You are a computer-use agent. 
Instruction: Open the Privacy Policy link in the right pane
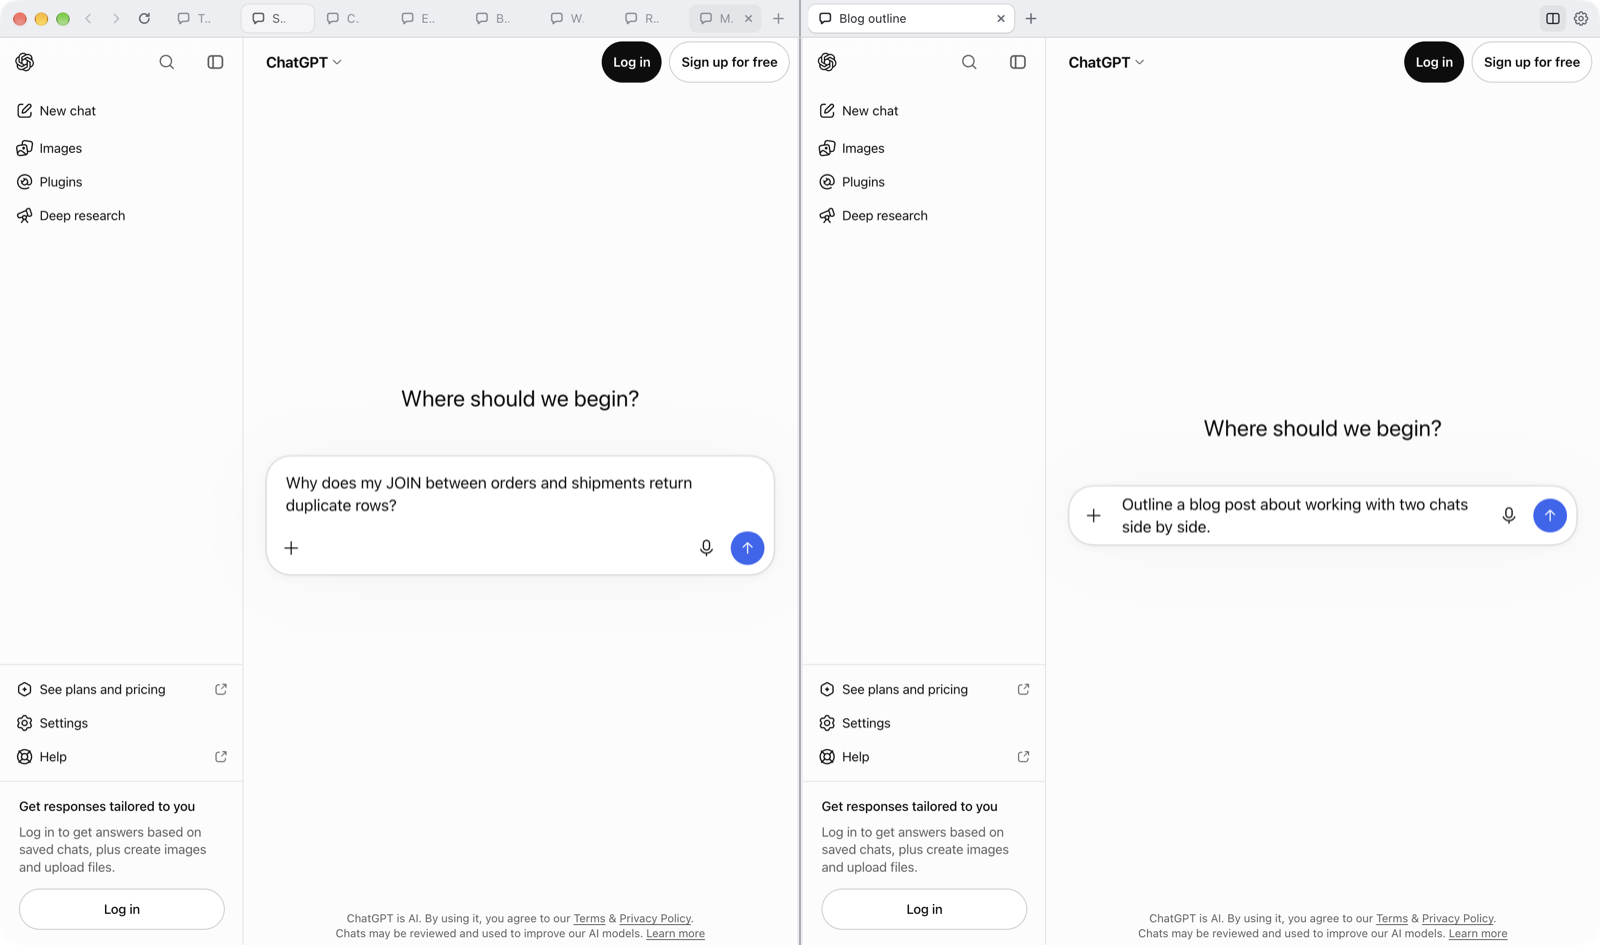[x=1457, y=918]
